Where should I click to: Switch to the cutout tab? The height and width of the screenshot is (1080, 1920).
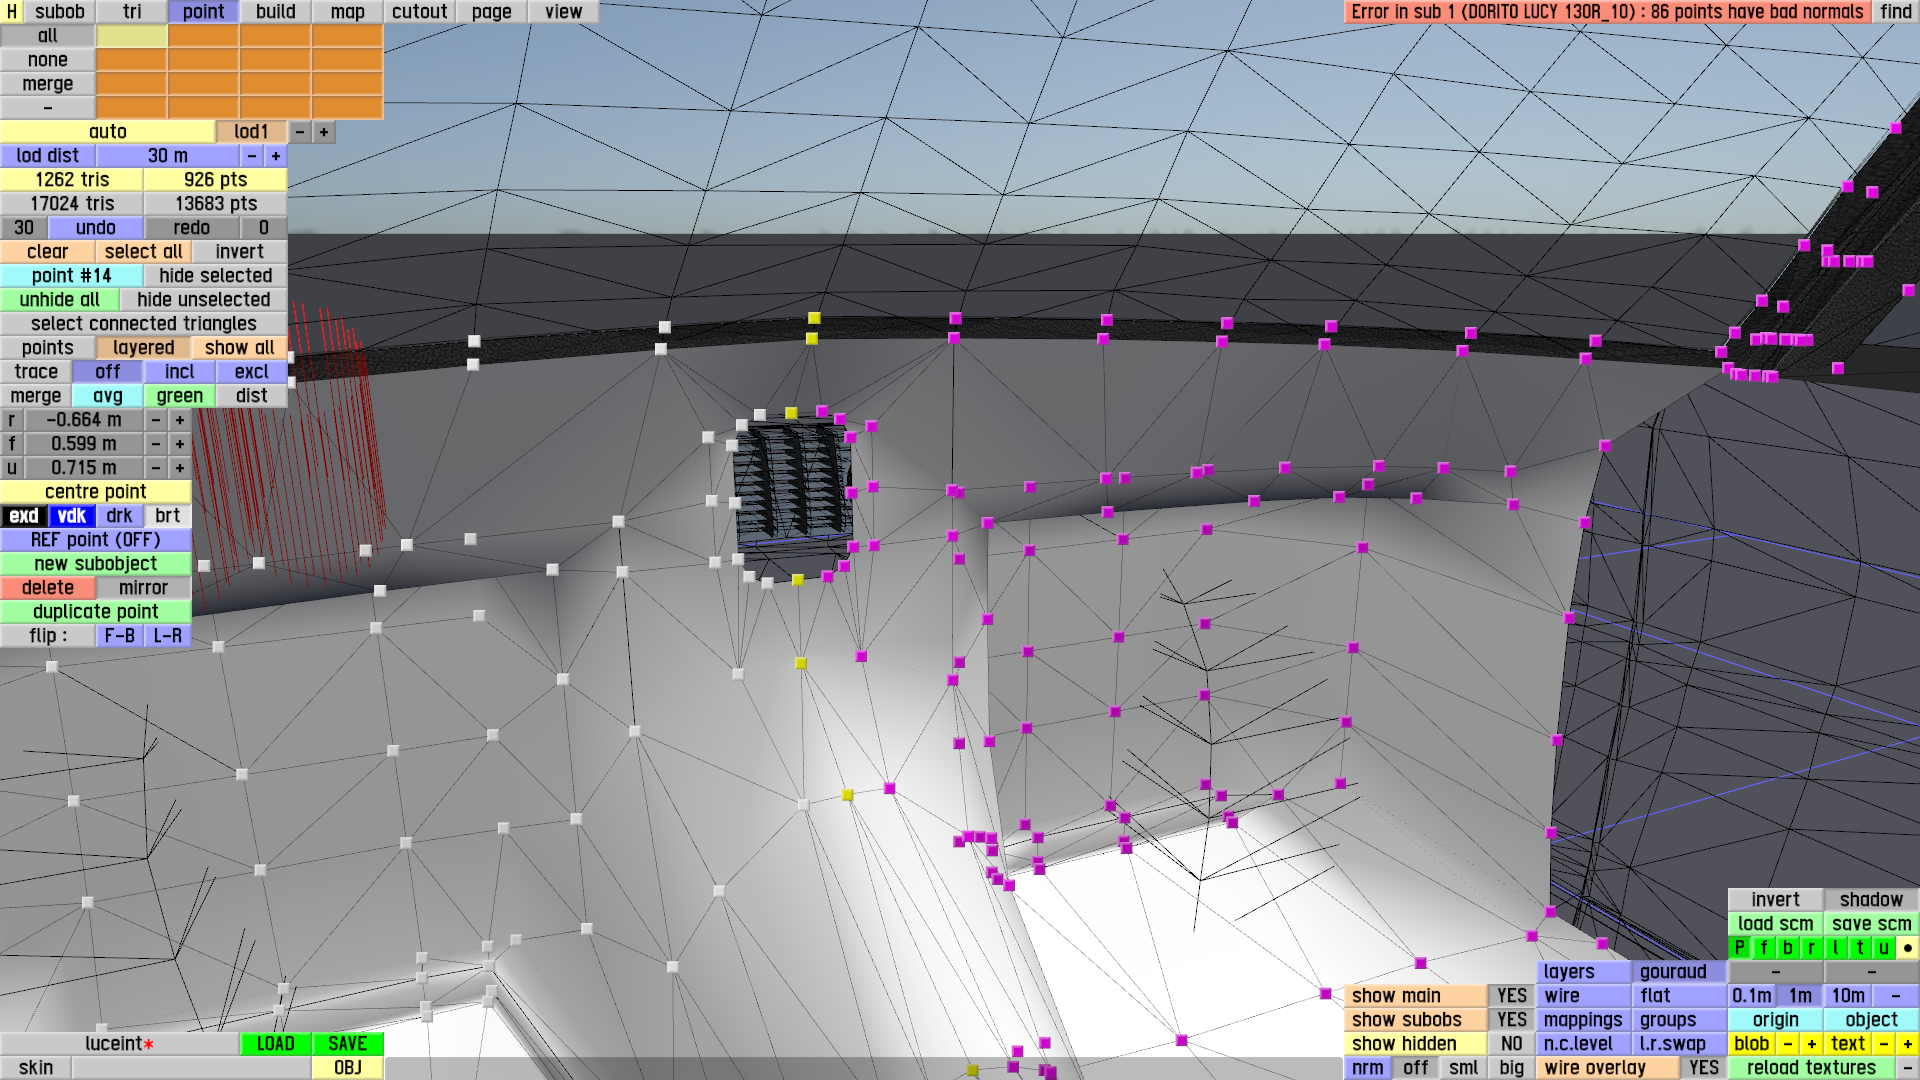(419, 11)
